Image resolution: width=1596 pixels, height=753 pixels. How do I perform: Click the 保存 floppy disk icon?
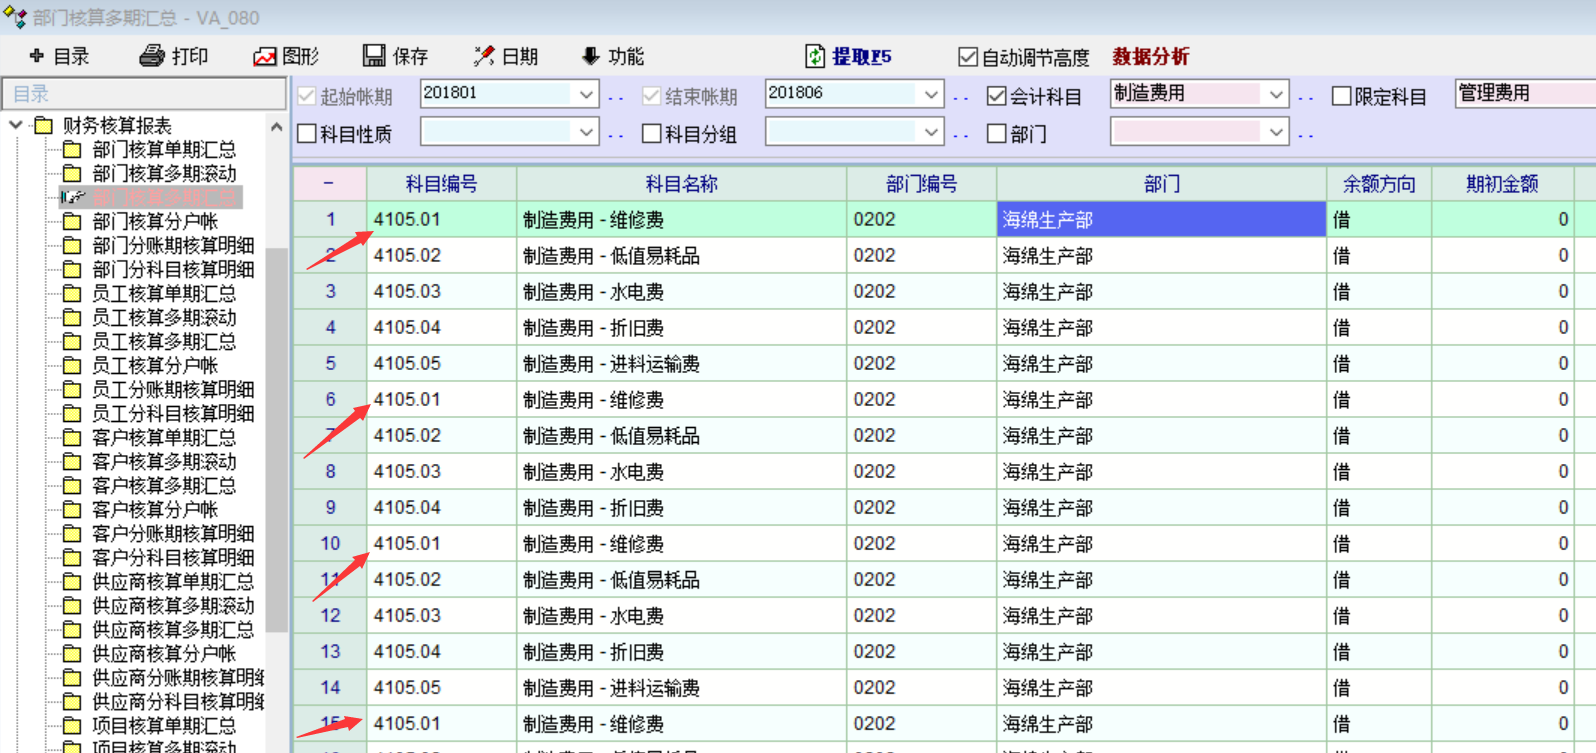[x=374, y=56]
